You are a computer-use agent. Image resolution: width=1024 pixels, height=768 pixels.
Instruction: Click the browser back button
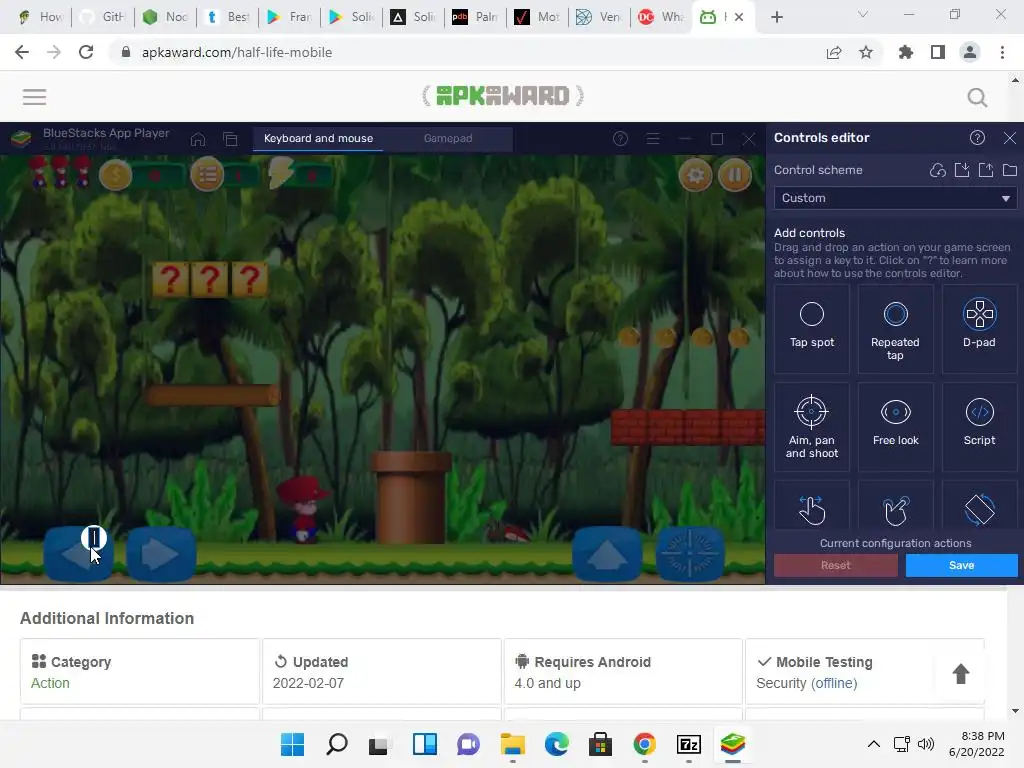[x=22, y=52]
